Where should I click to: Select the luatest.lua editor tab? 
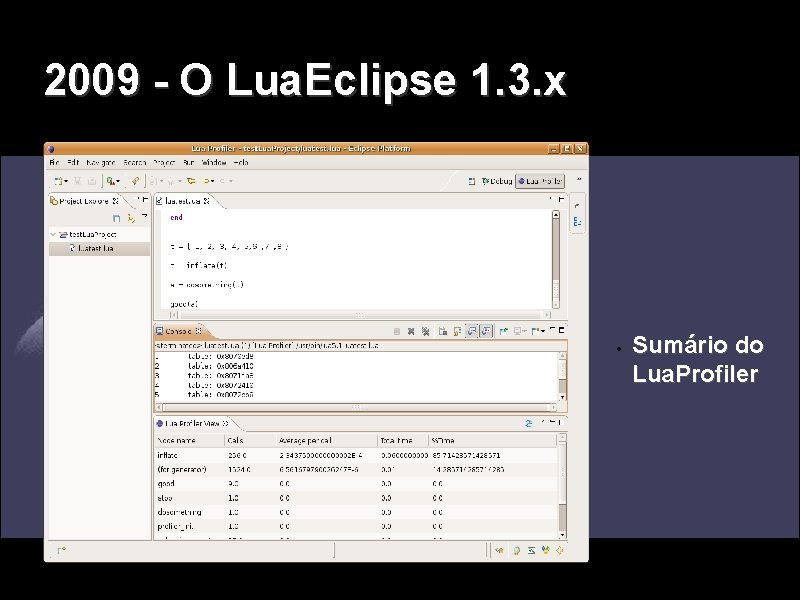(183, 201)
